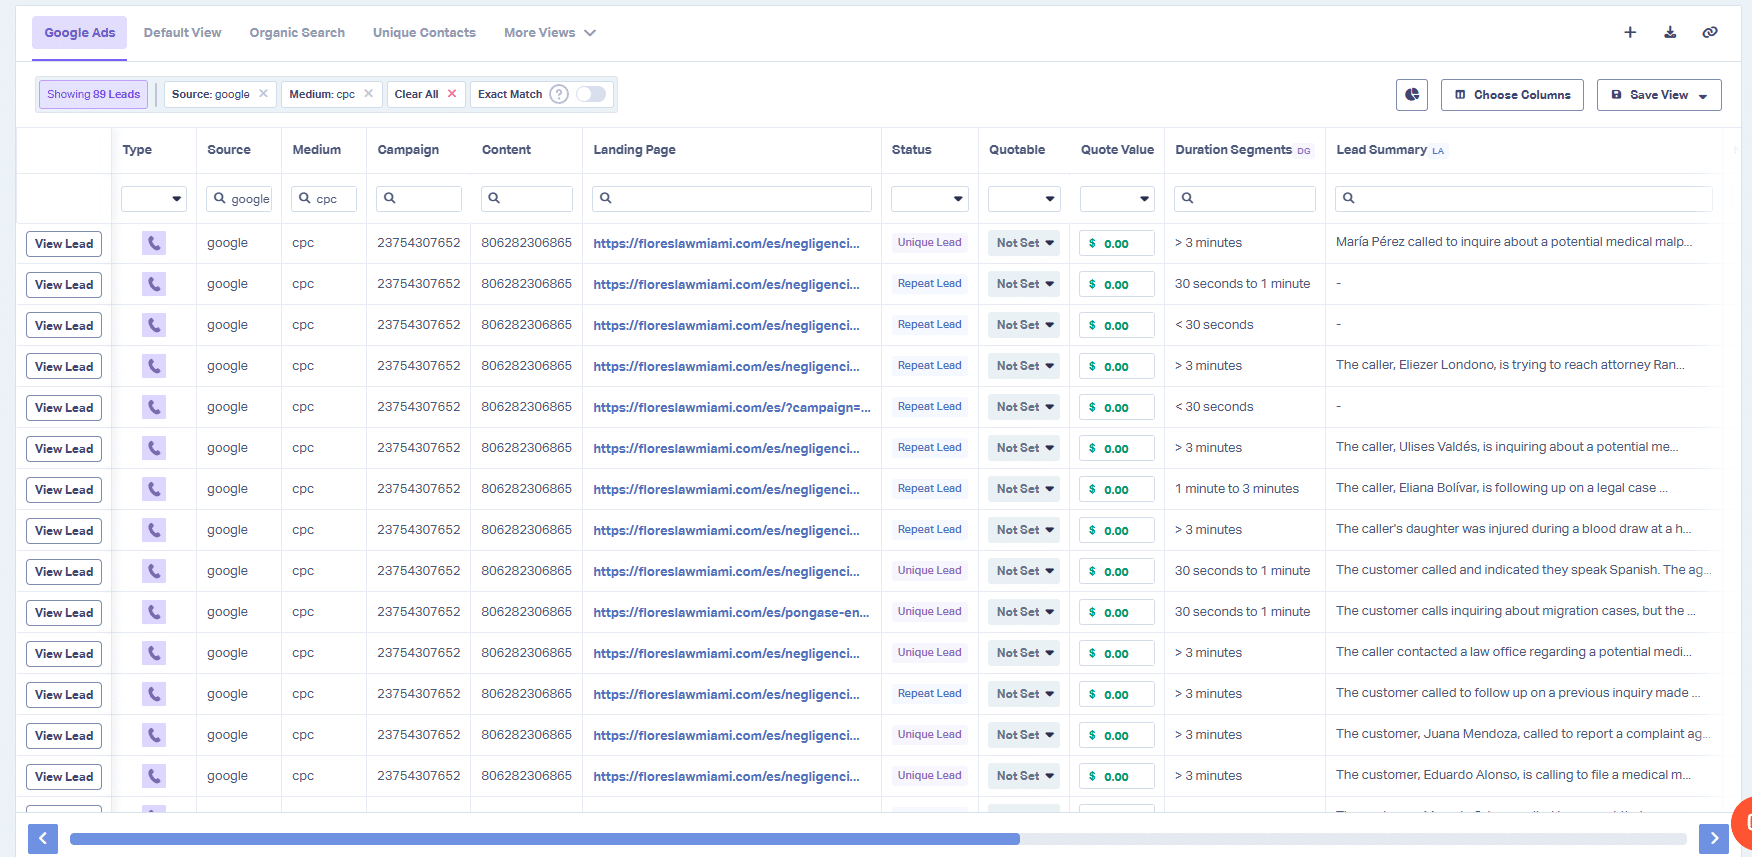Open the Quotable filter dropdown
1752x857 pixels.
click(1024, 199)
